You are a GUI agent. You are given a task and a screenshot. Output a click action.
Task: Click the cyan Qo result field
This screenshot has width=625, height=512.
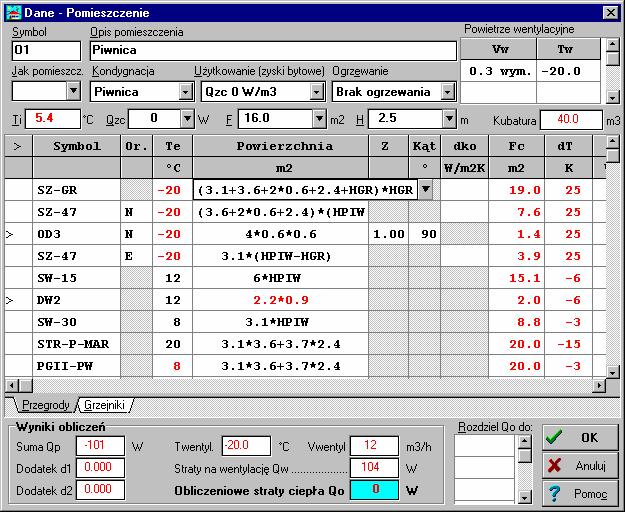click(374, 490)
